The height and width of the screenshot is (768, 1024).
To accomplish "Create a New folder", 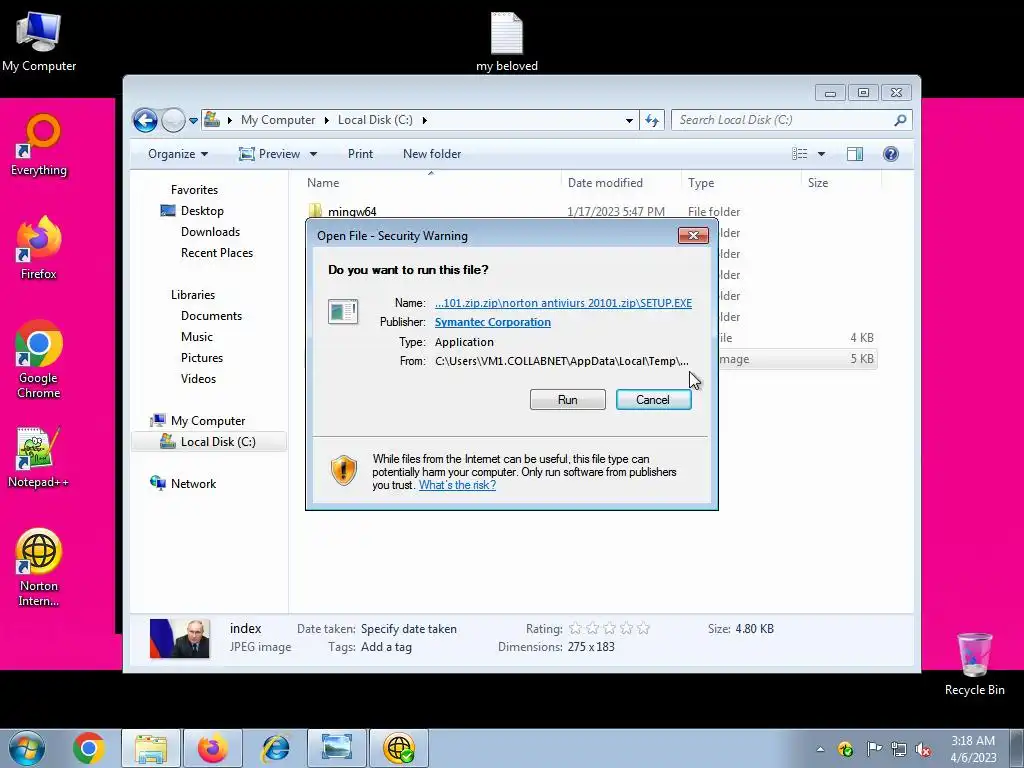I will pyautogui.click(x=432, y=154).
